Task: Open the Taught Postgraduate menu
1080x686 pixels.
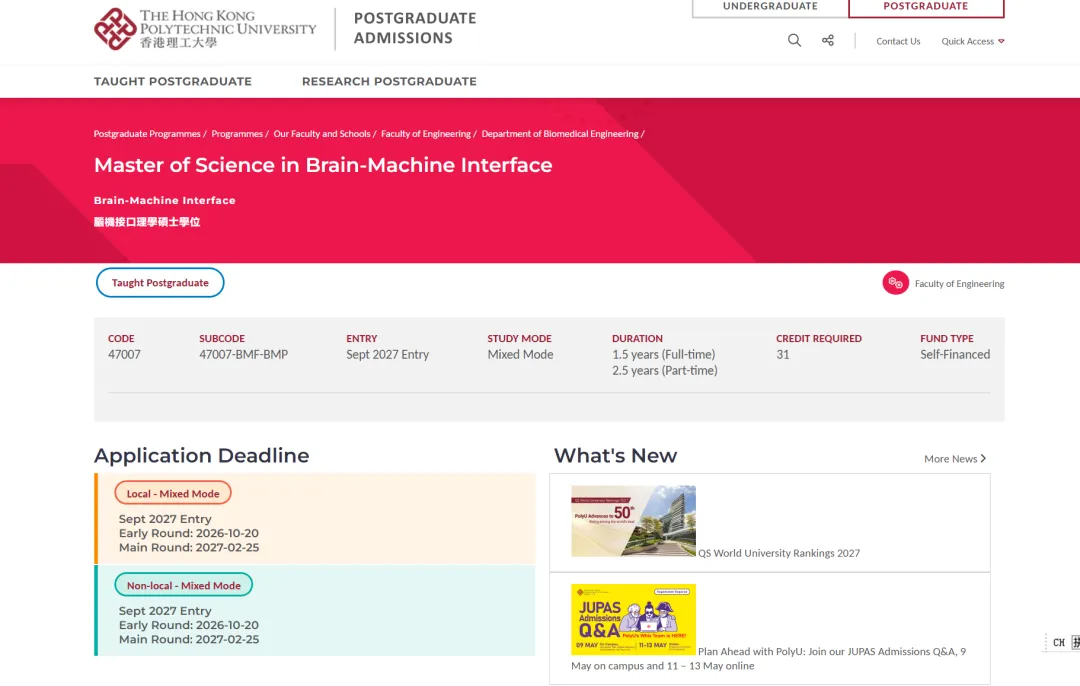Action: click(x=173, y=81)
